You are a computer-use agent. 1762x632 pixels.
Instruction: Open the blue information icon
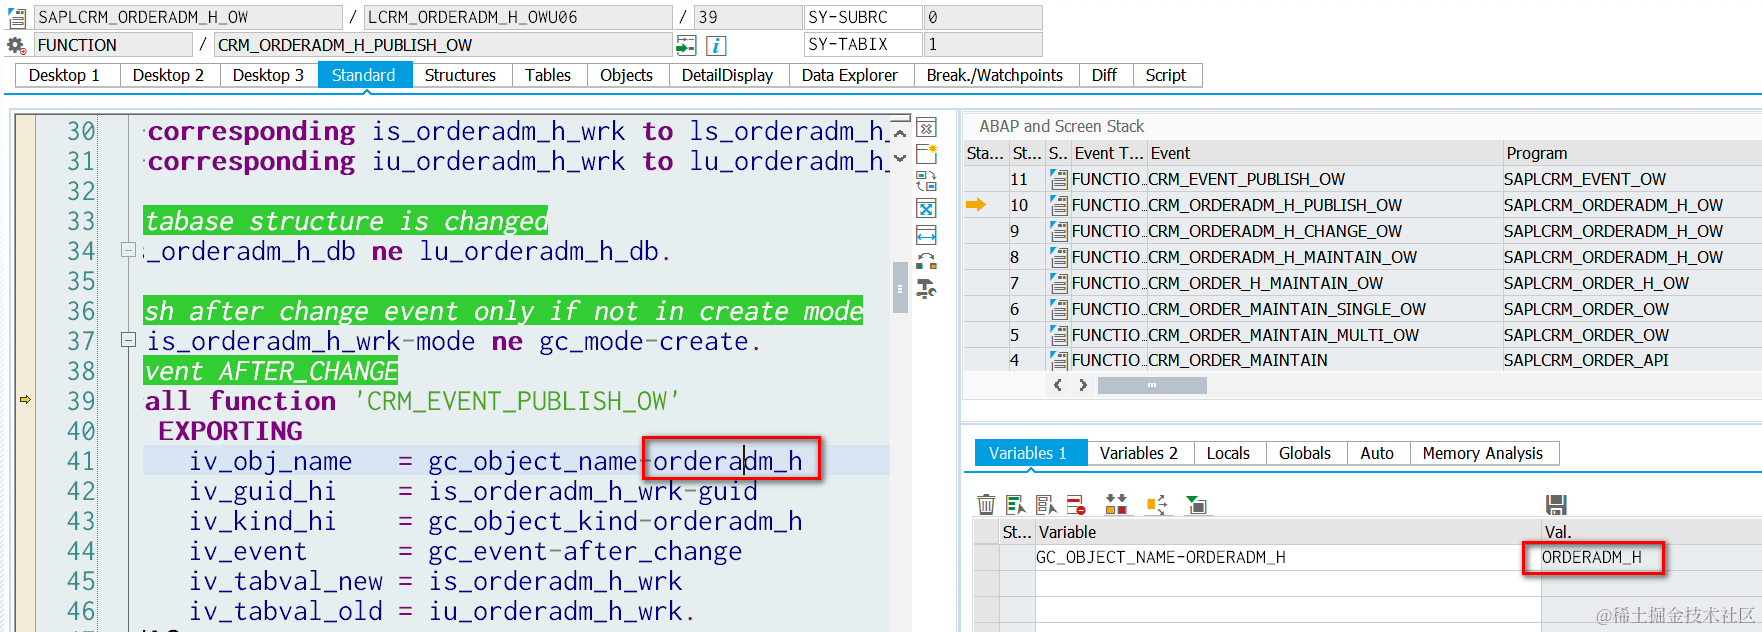716,45
